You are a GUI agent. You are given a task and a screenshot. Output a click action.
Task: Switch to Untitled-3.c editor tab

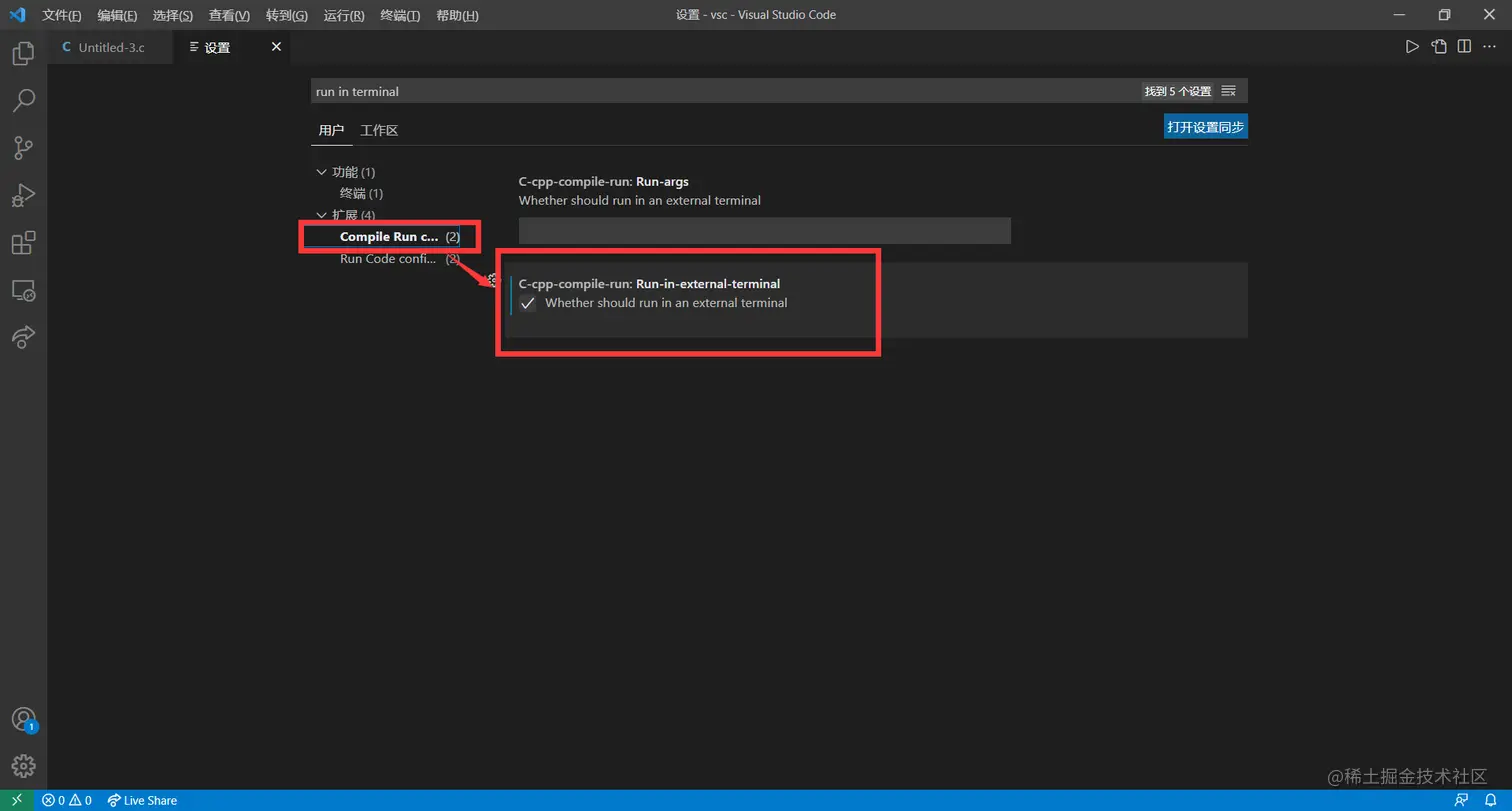[109, 47]
